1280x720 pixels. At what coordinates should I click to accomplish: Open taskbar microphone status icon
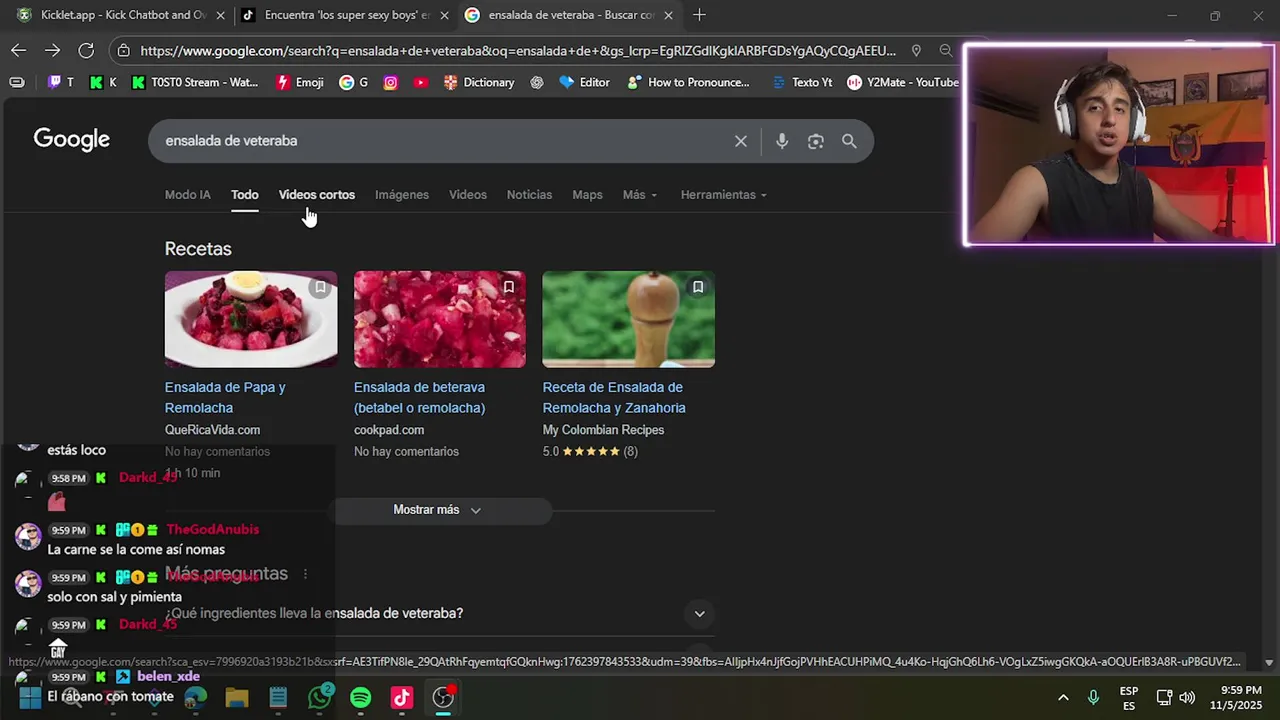click(x=1093, y=697)
